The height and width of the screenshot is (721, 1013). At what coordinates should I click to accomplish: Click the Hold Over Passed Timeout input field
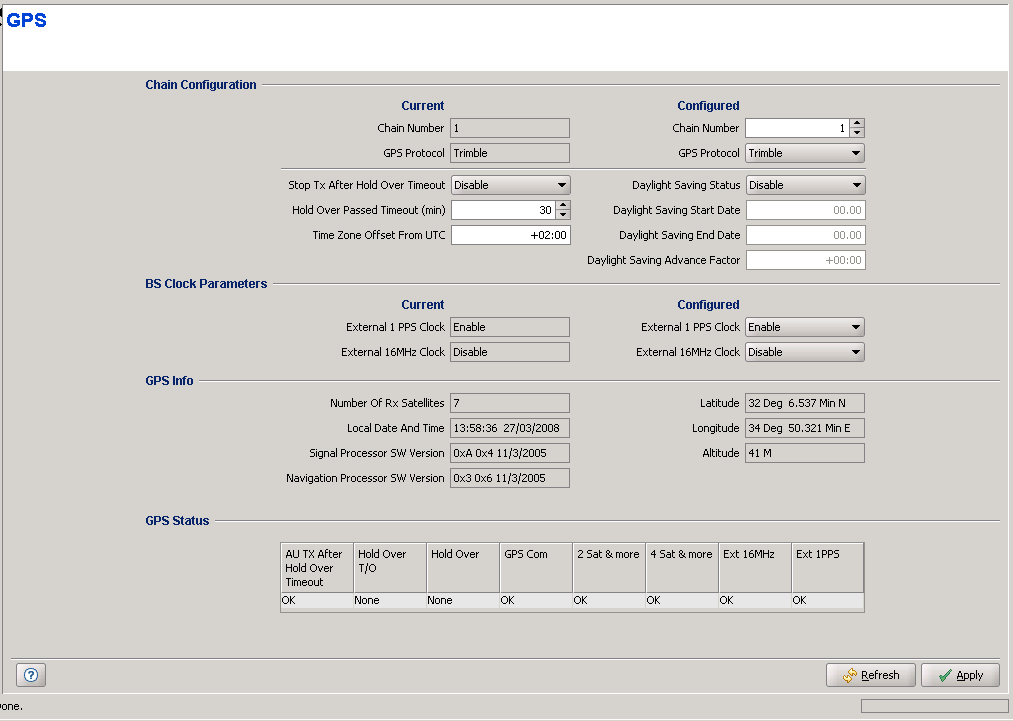point(502,210)
